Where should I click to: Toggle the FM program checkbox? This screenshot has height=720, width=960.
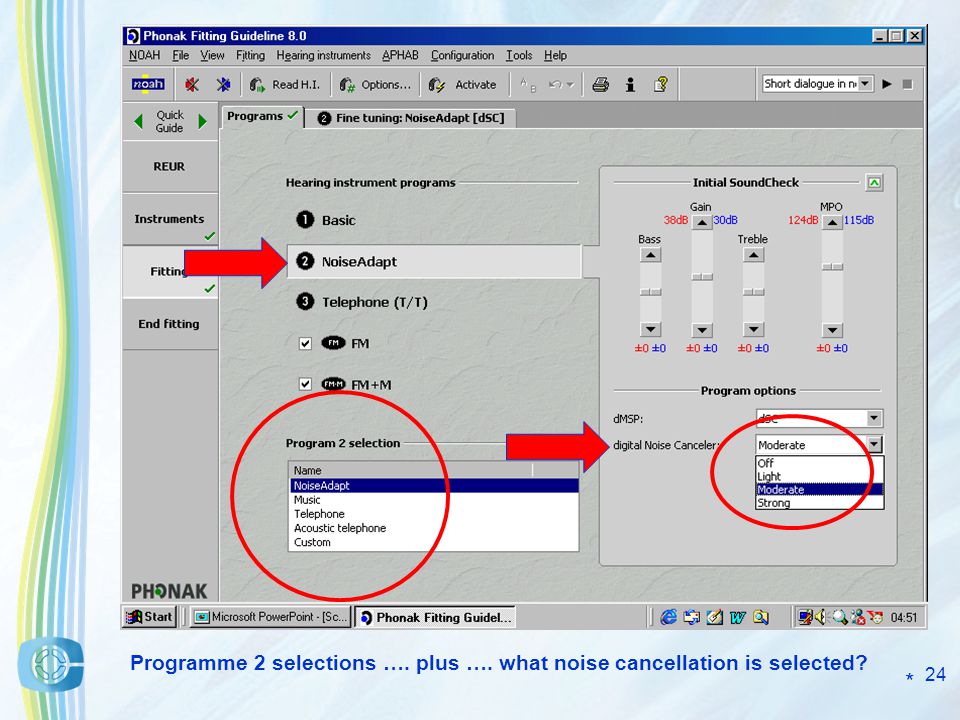tap(305, 343)
